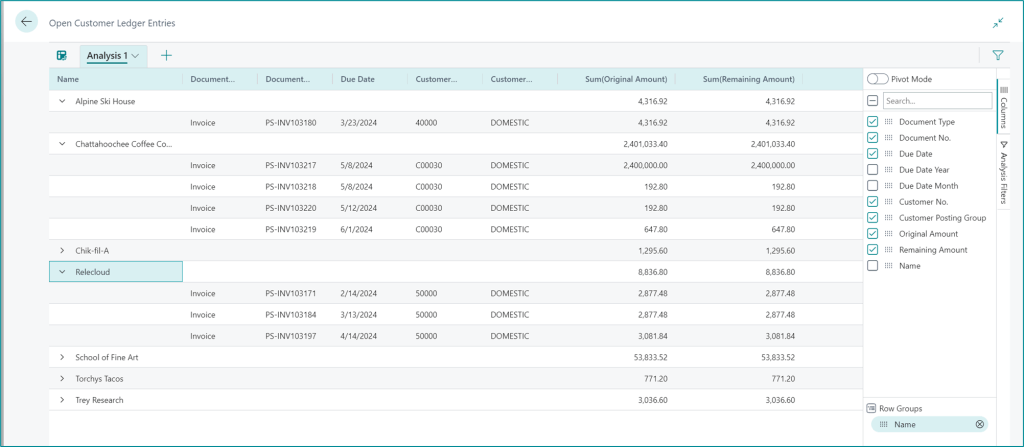This screenshot has width=1024, height=447.
Task: Expand the School of Fine Art group
Action: [x=62, y=357]
